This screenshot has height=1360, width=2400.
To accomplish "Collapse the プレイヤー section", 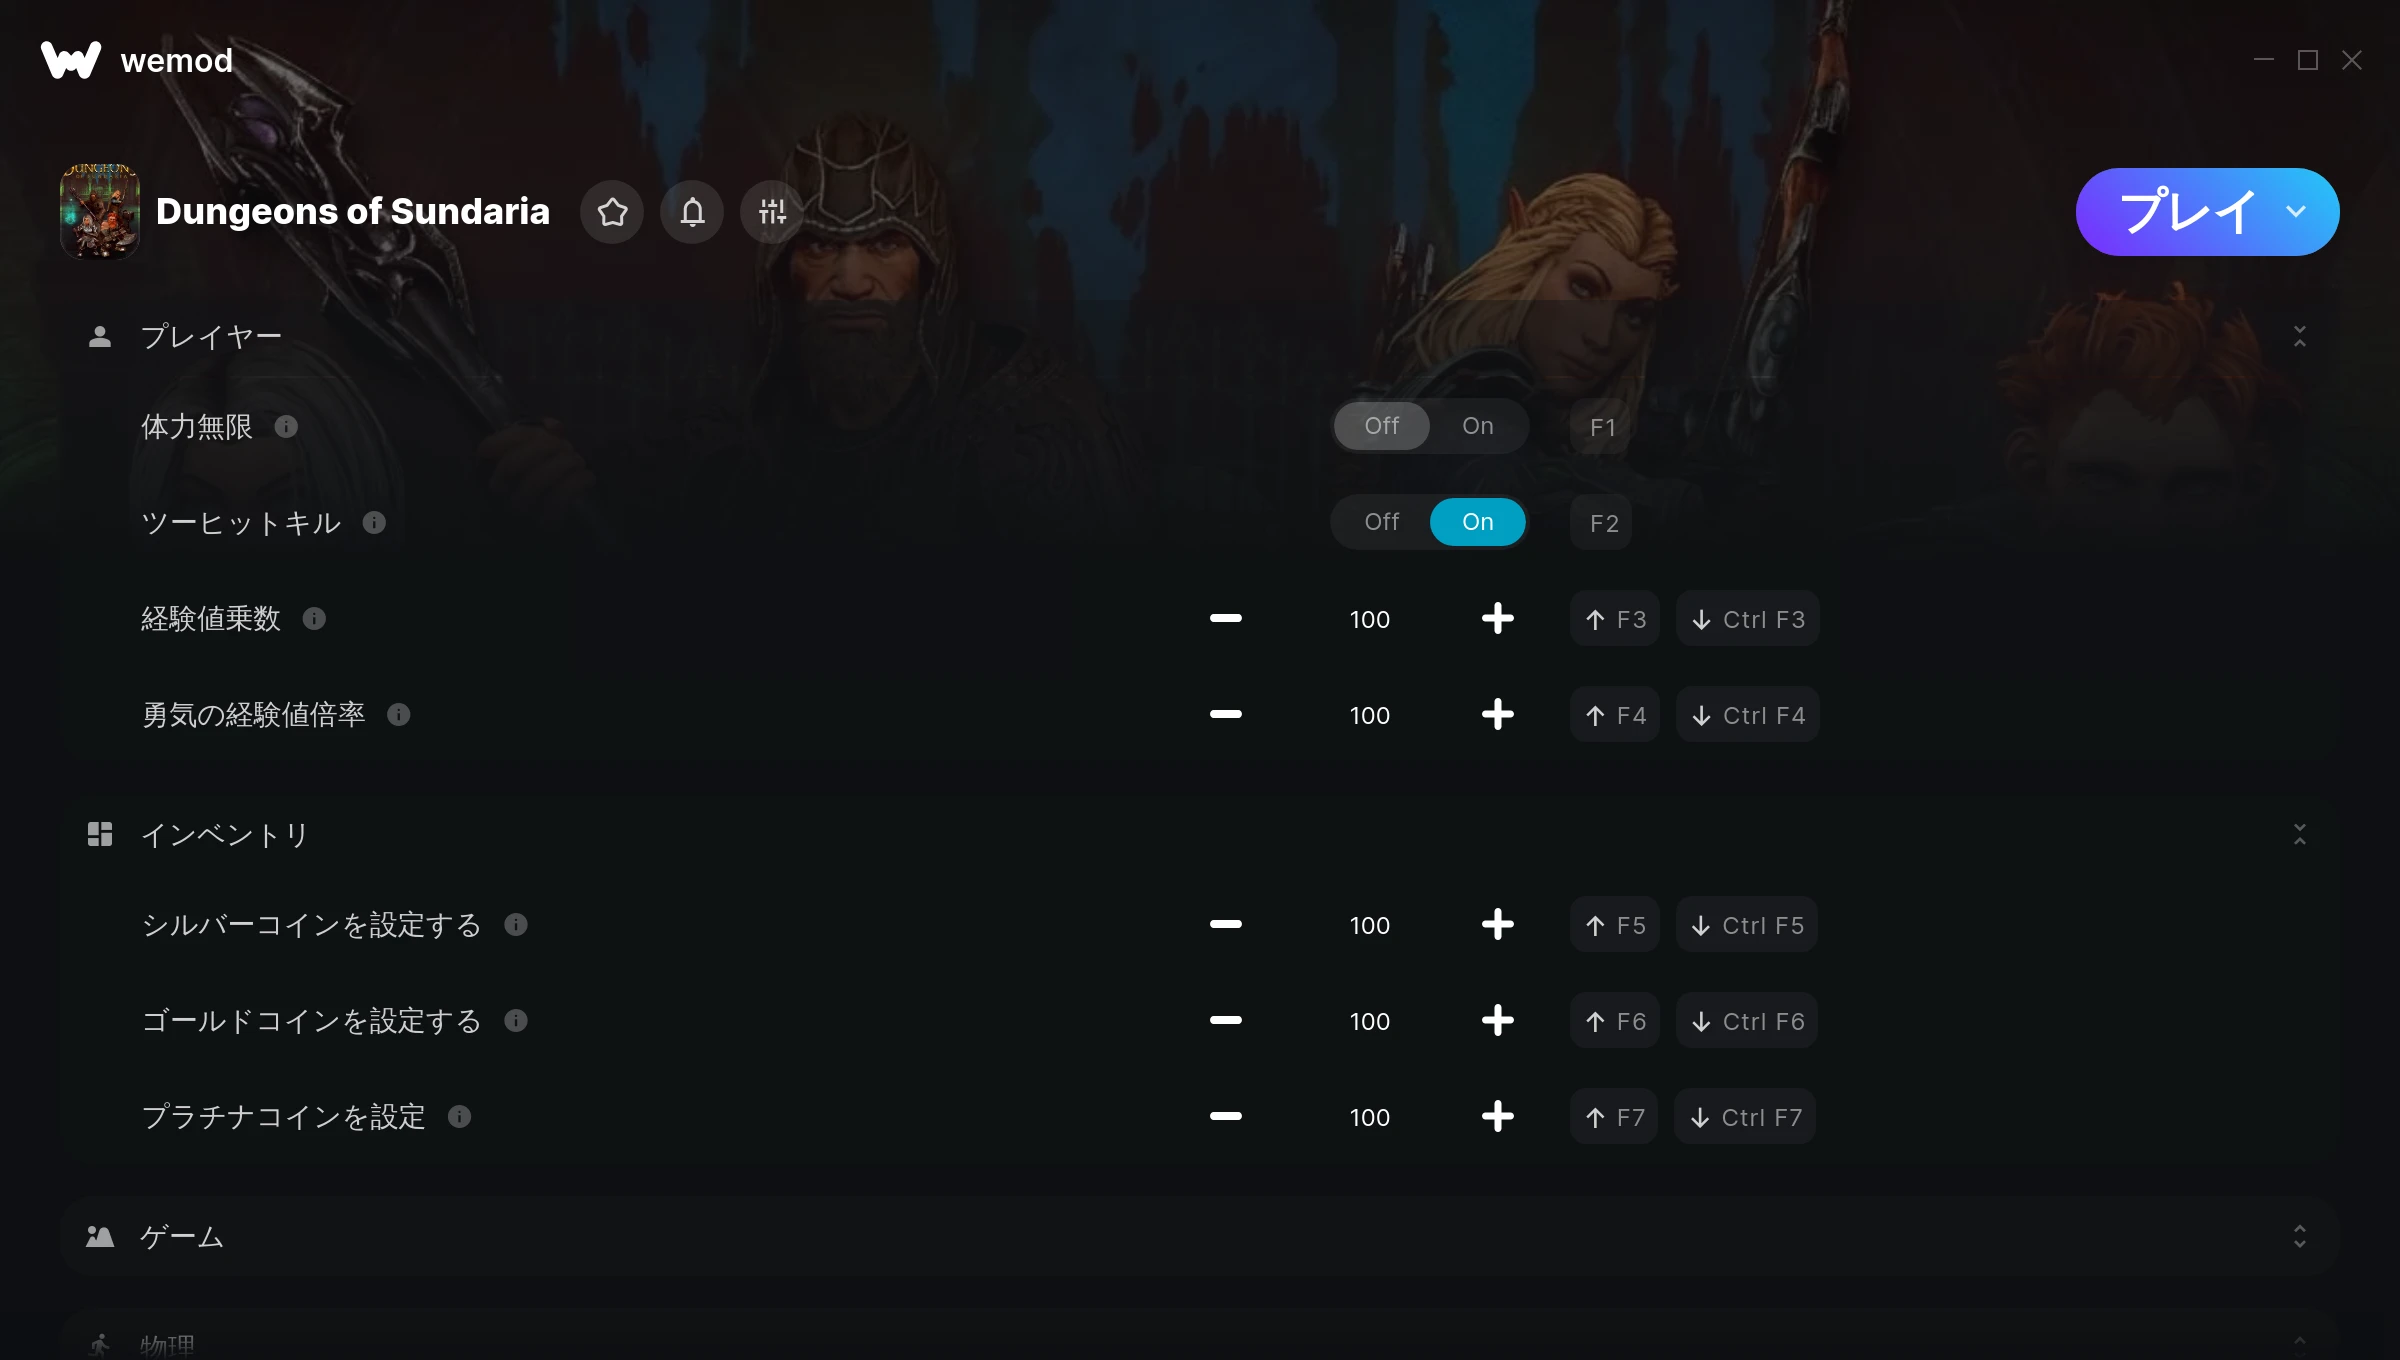I will [2300, 336].
